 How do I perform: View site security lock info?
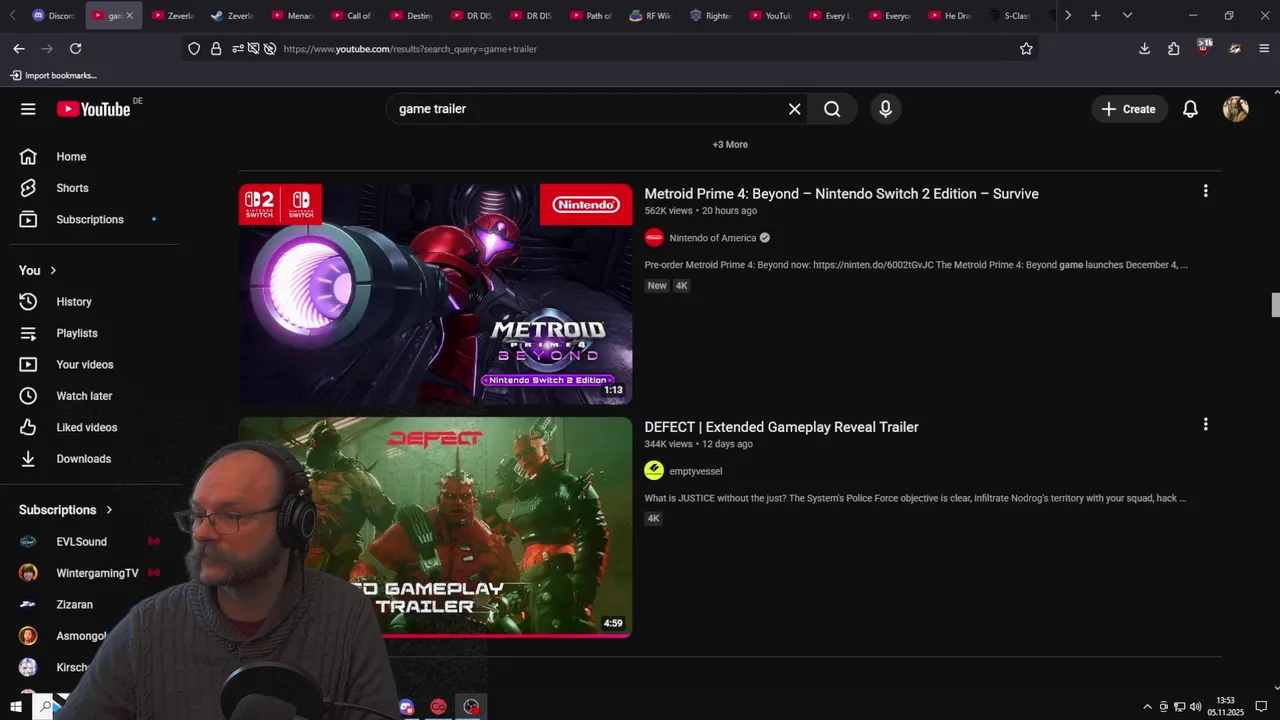tap(216, 48)
